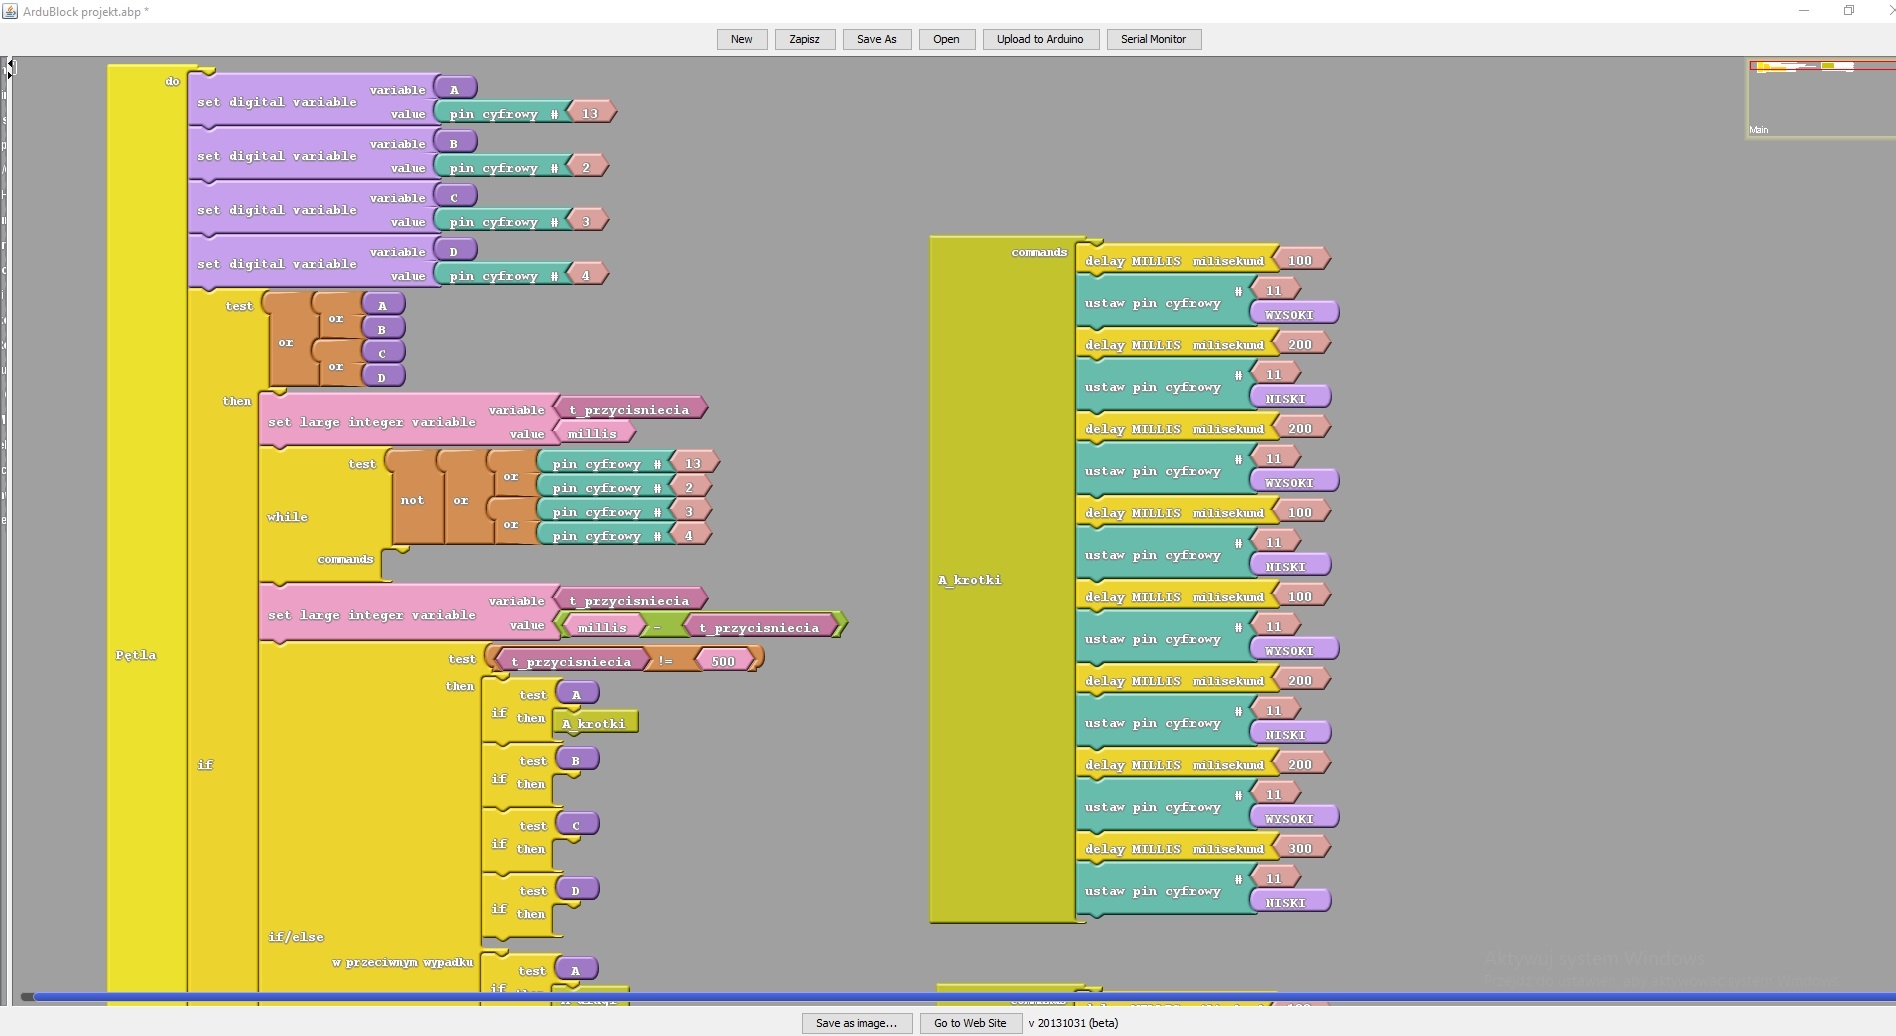Click pin number 3 for variable C

586,221
